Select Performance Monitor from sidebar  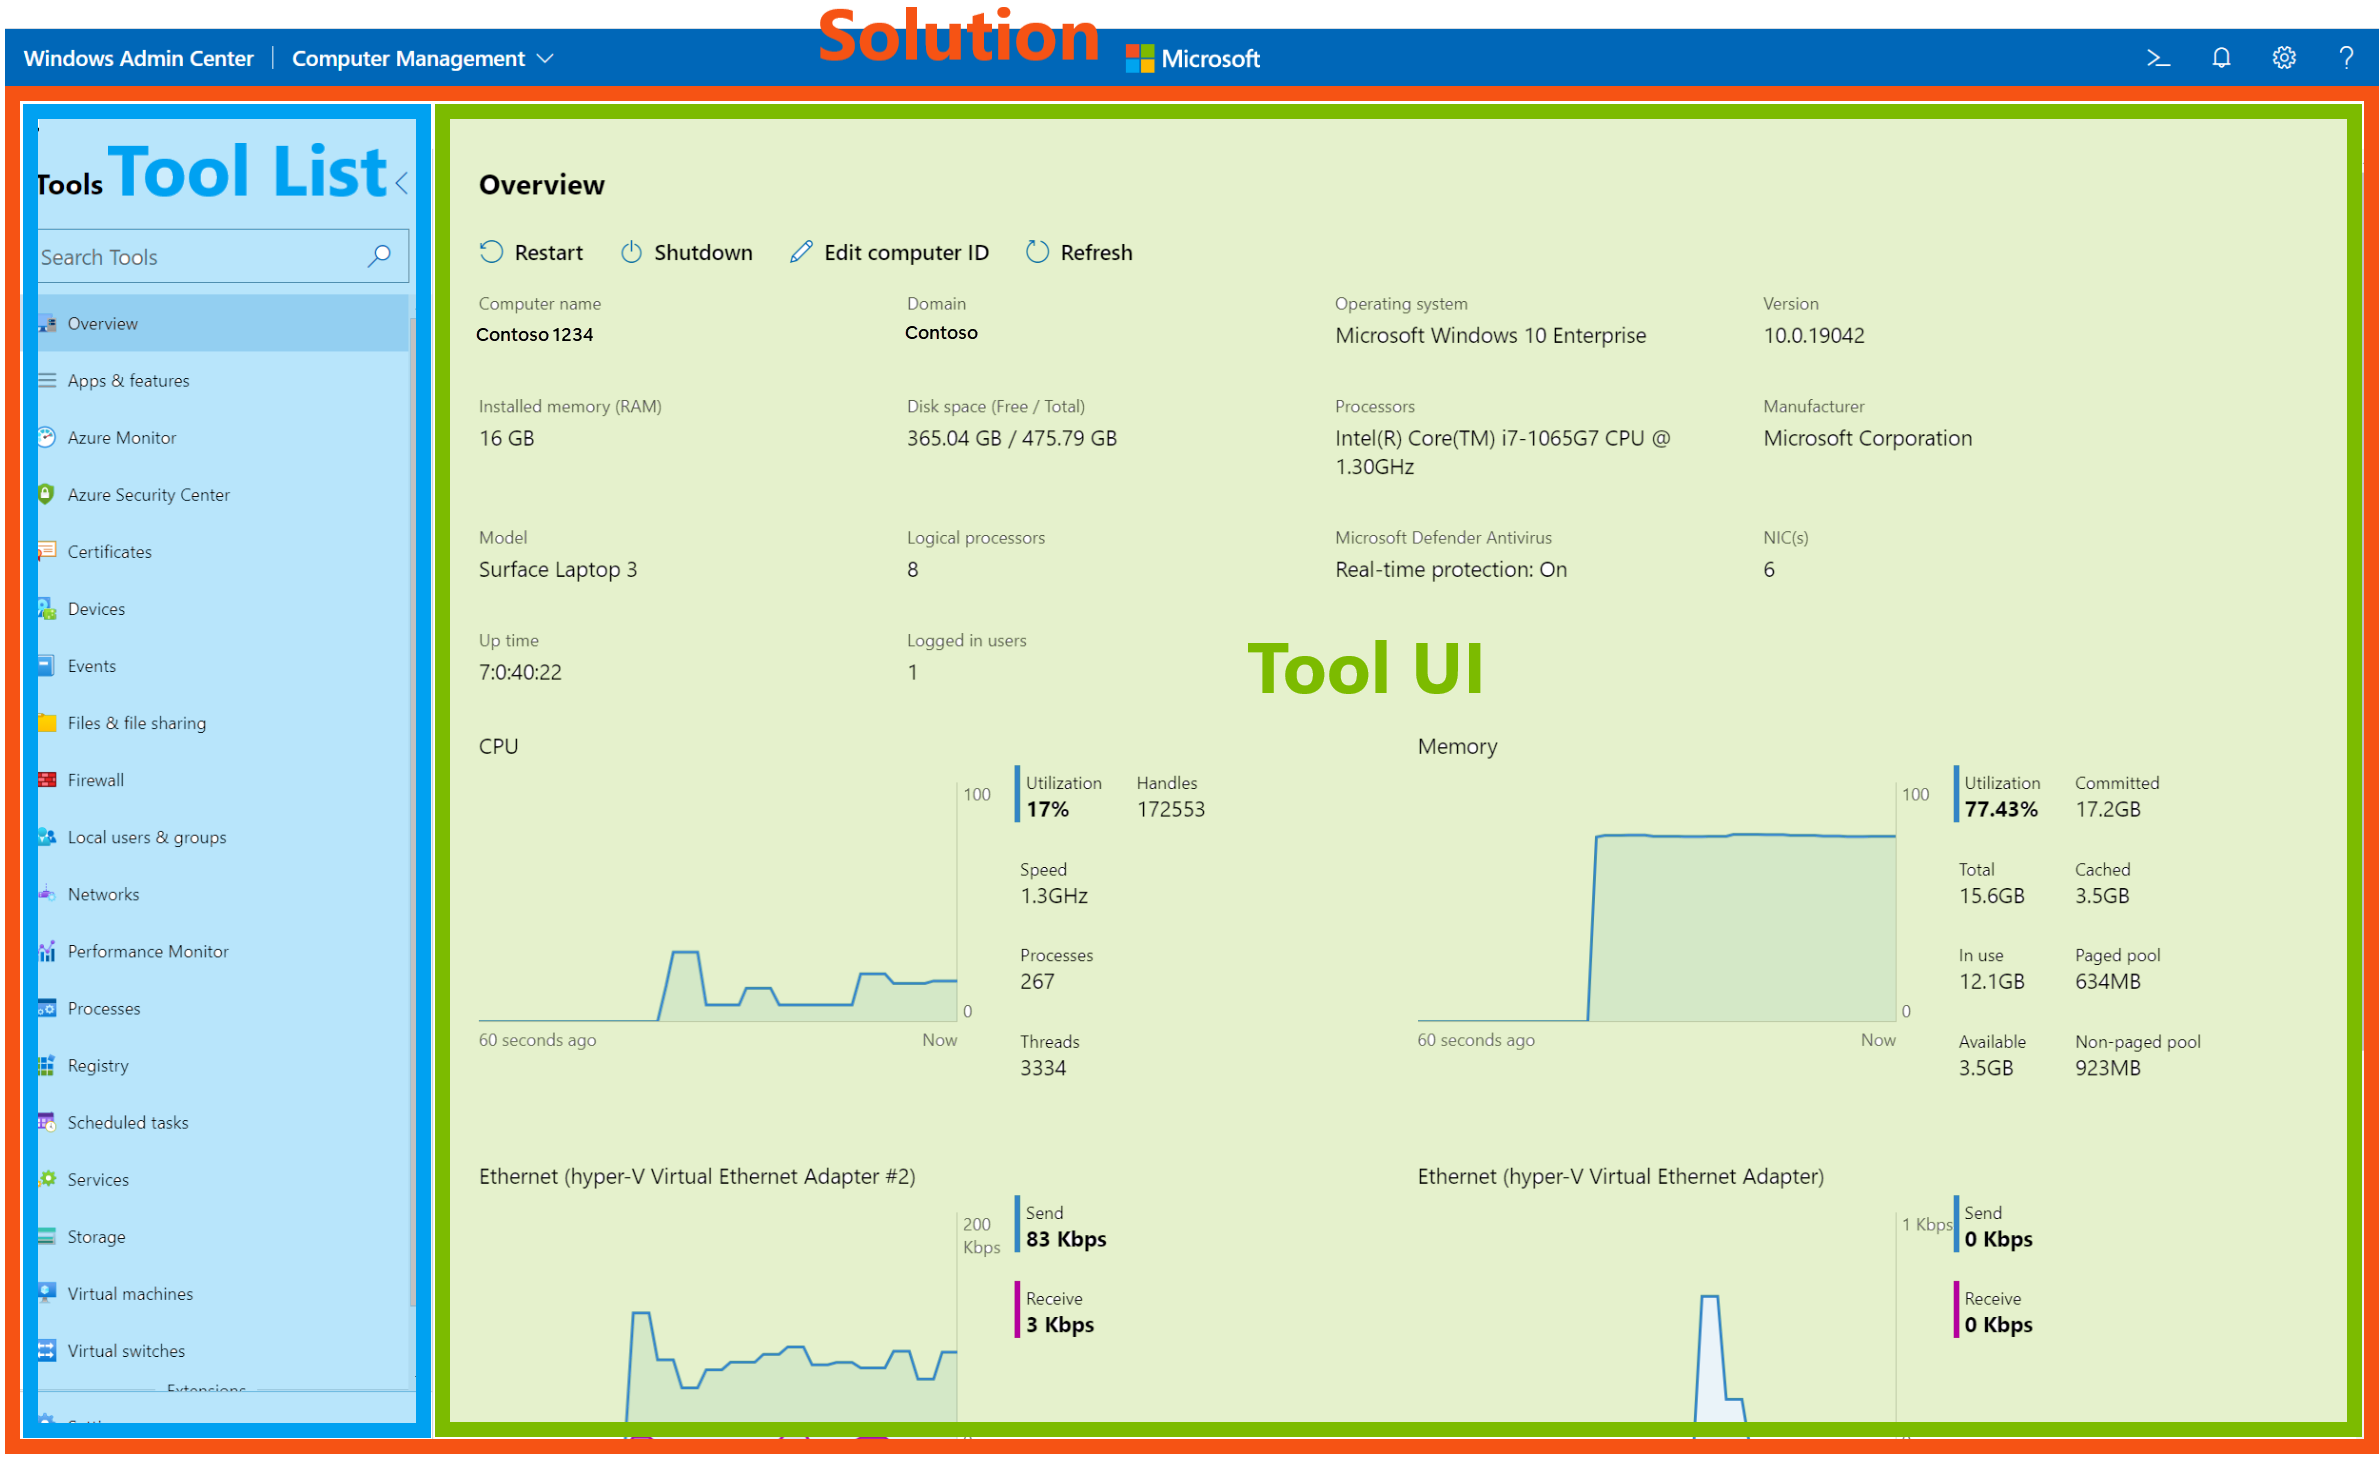(x=148, y=950)
